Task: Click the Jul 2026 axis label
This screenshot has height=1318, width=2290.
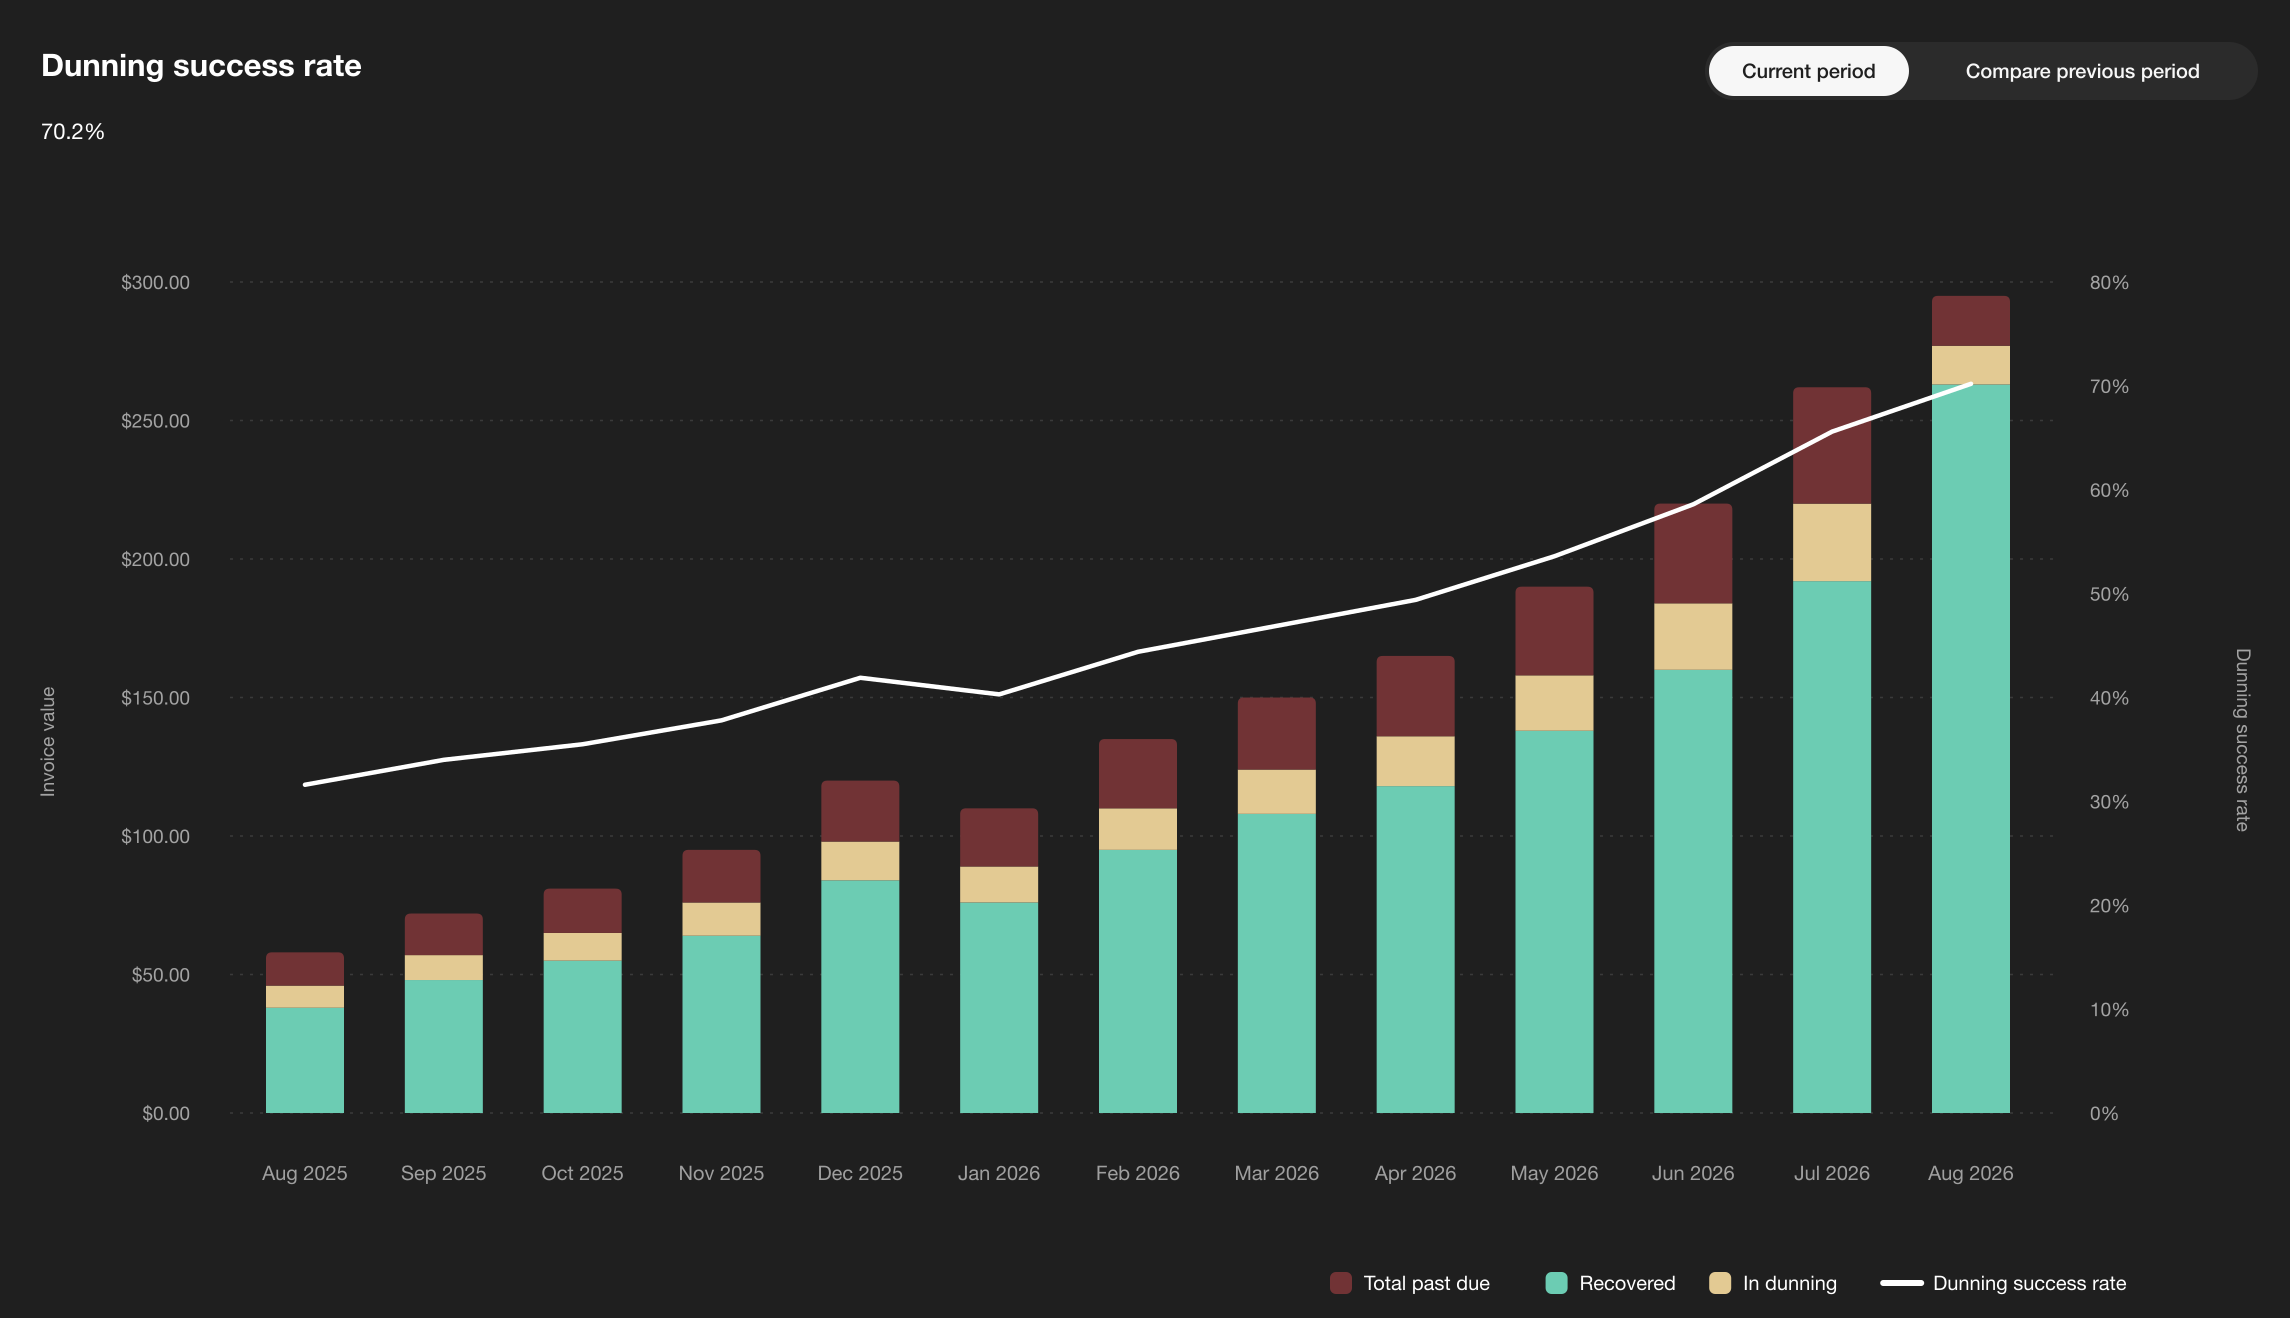Action: 1832,1173
